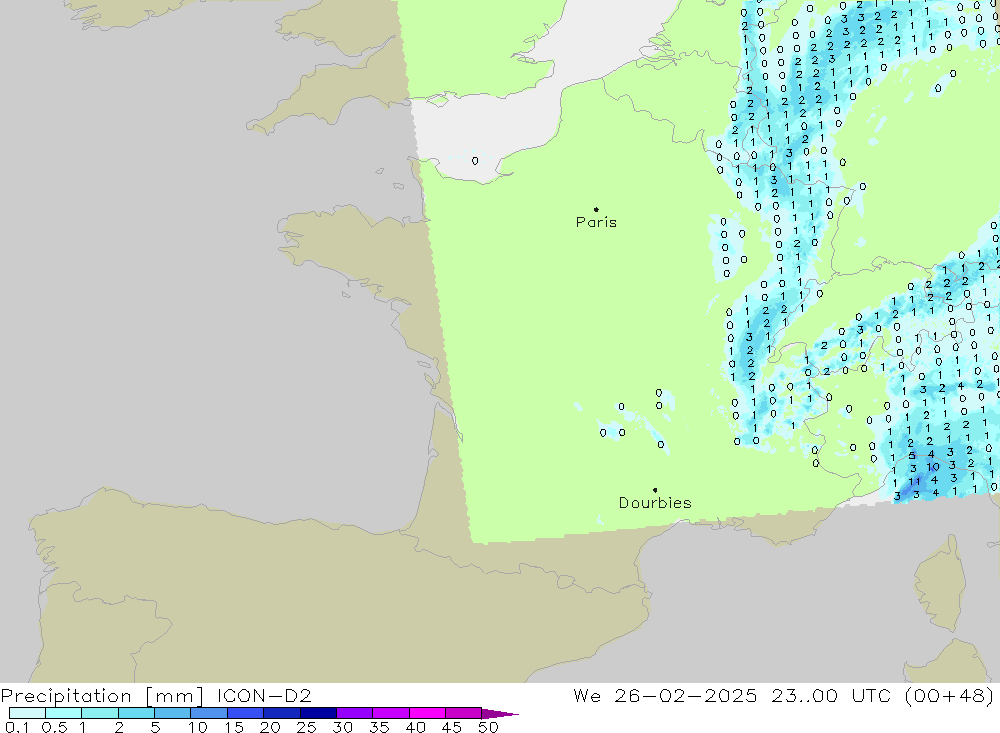1000x733 pixels.
Task: Pick the 35–40 mm legend swatch
Action: click(390, 713)
